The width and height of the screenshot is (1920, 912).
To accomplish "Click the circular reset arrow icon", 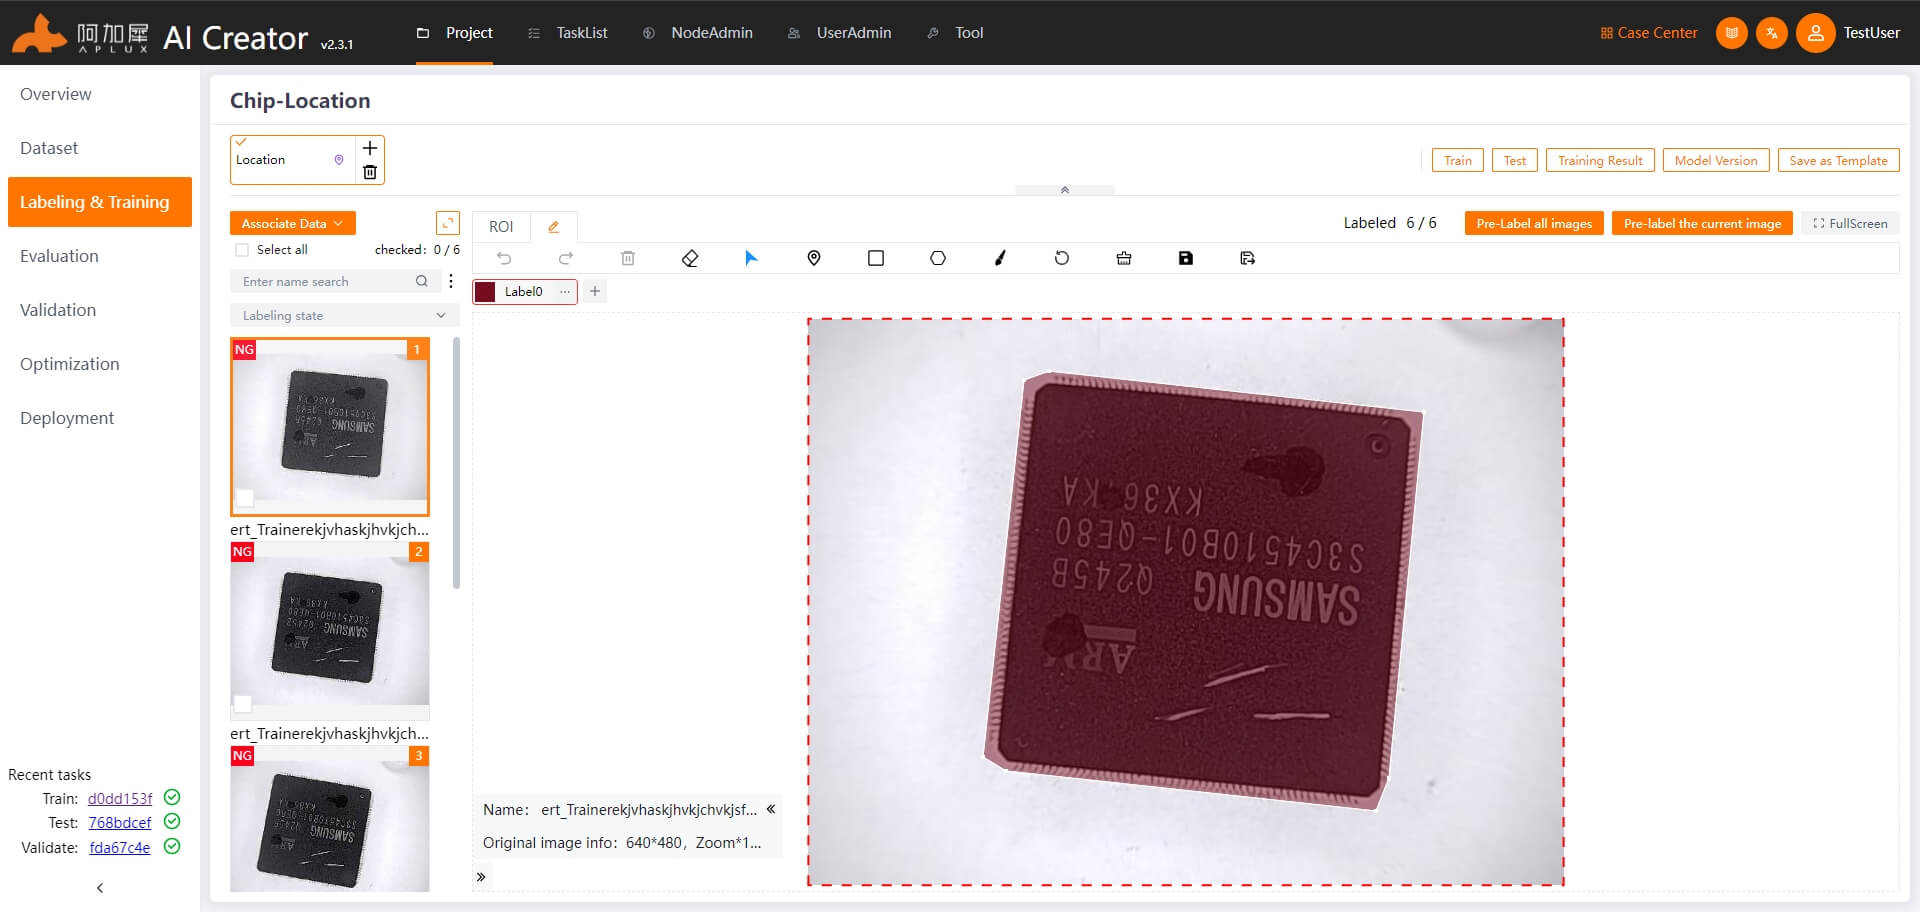I will click(1062, 258).
